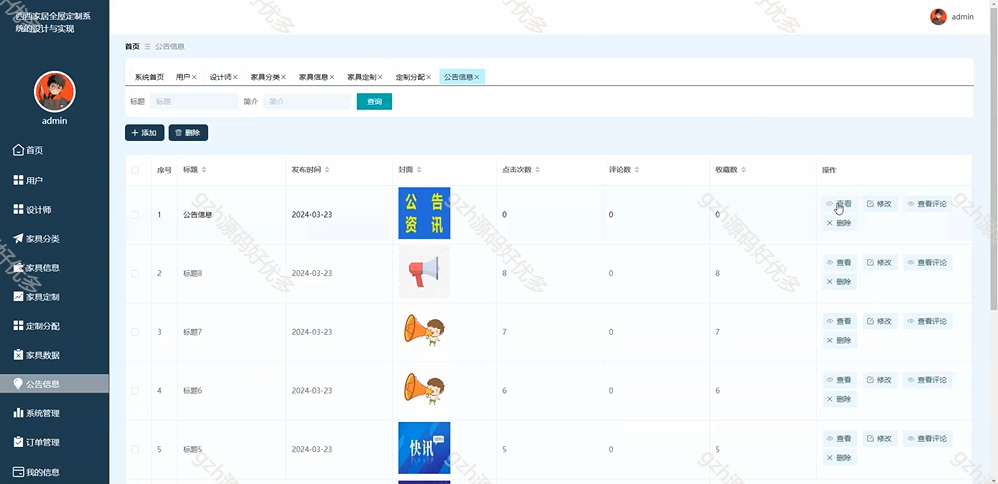Select the 标题7 row checkbox
The width and height of the screenshot is (998, 484).
point(135,332)
